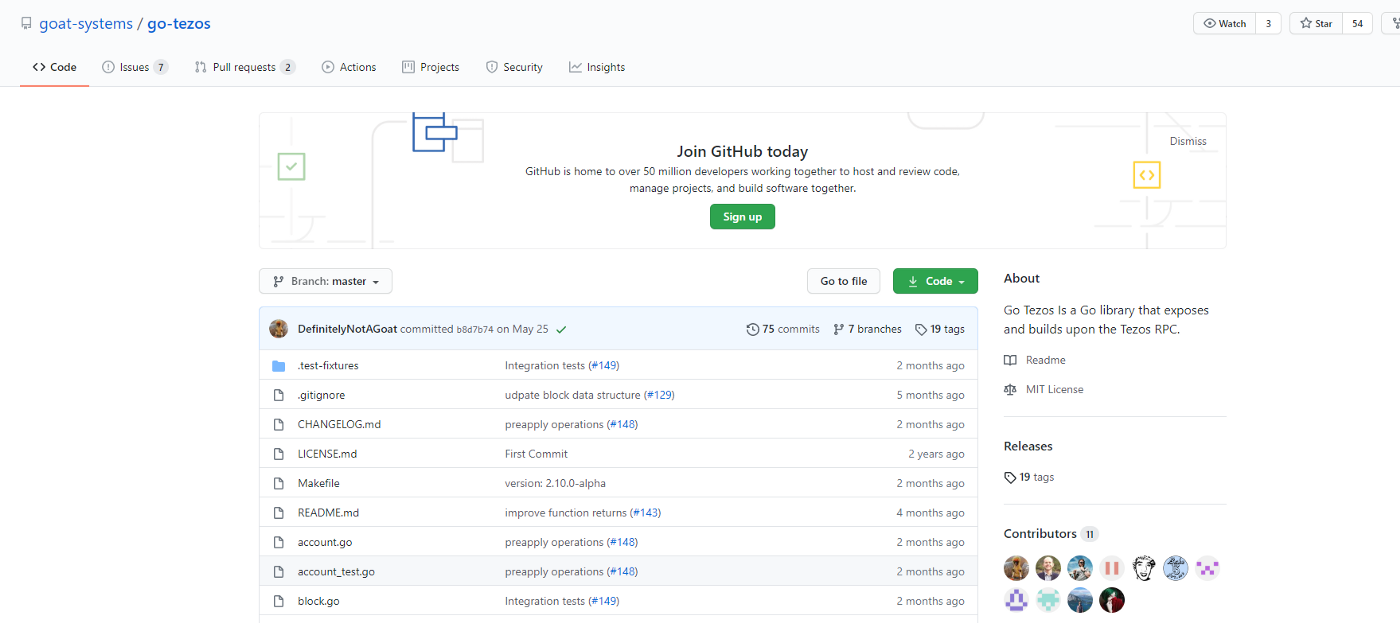Open the block.go file
The height and width of the screenshot is (623, 1400).
pyautogui.click(x=319, y=601)
